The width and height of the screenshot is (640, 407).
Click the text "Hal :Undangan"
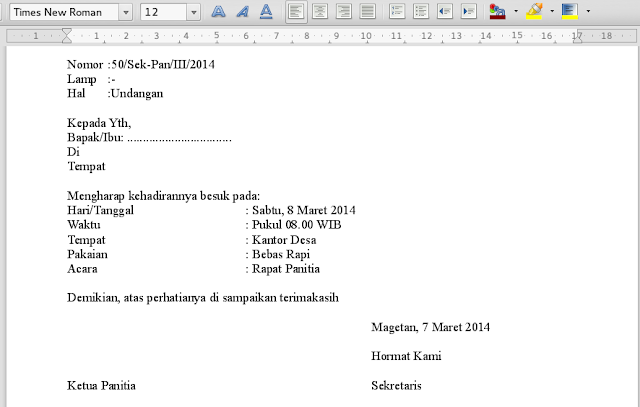click(115, 93)
